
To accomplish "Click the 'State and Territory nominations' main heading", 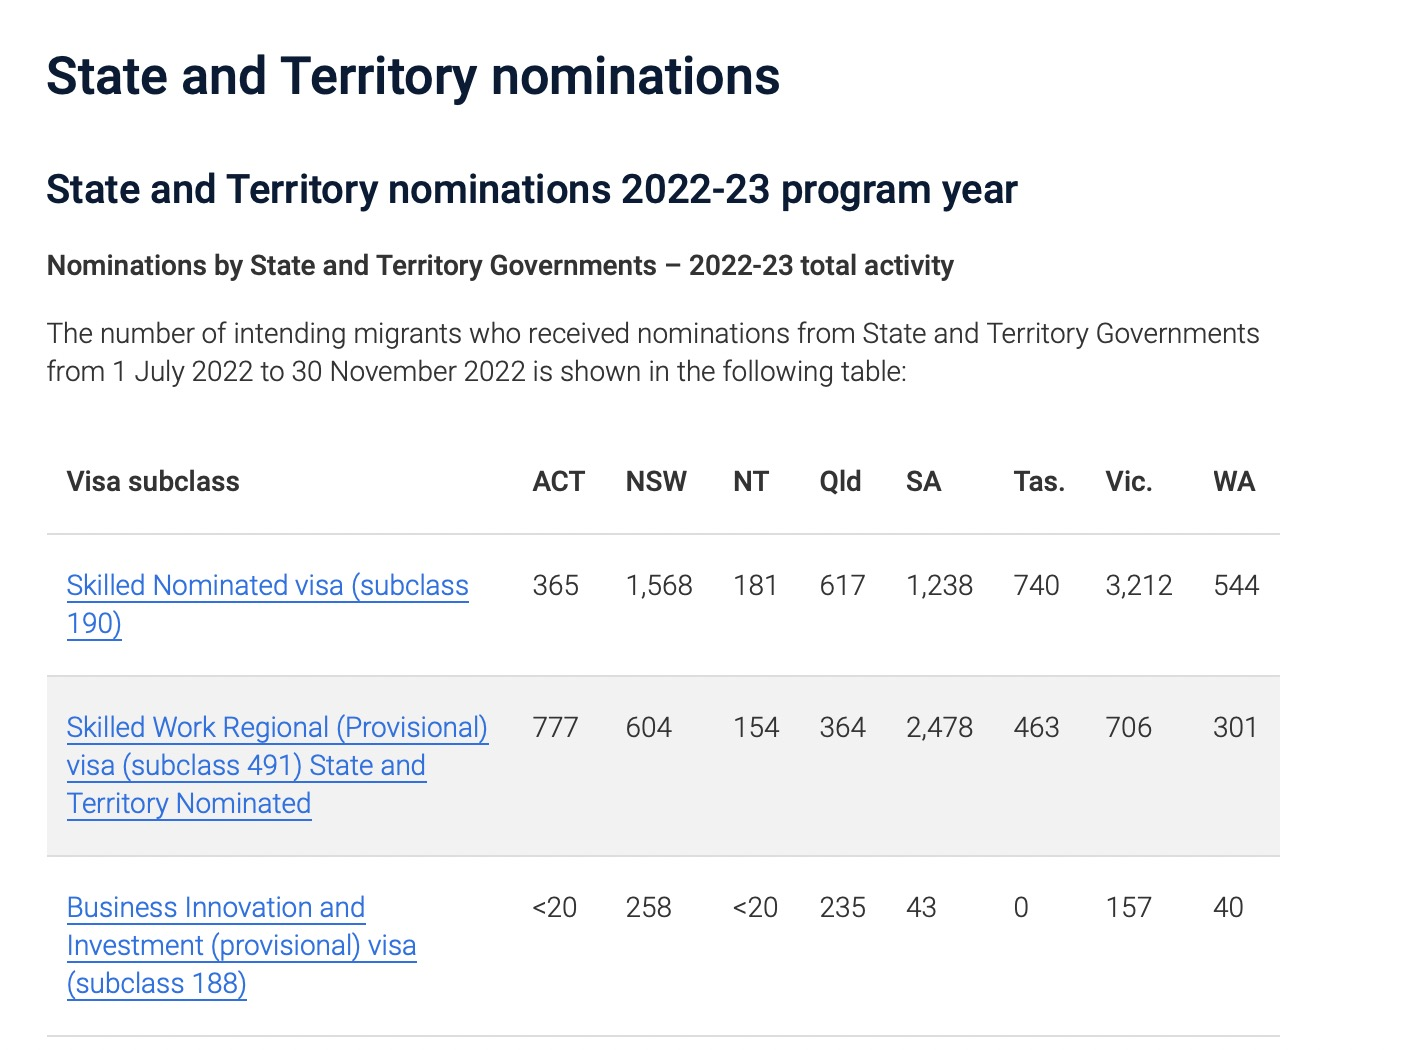I will coord(413,77).
